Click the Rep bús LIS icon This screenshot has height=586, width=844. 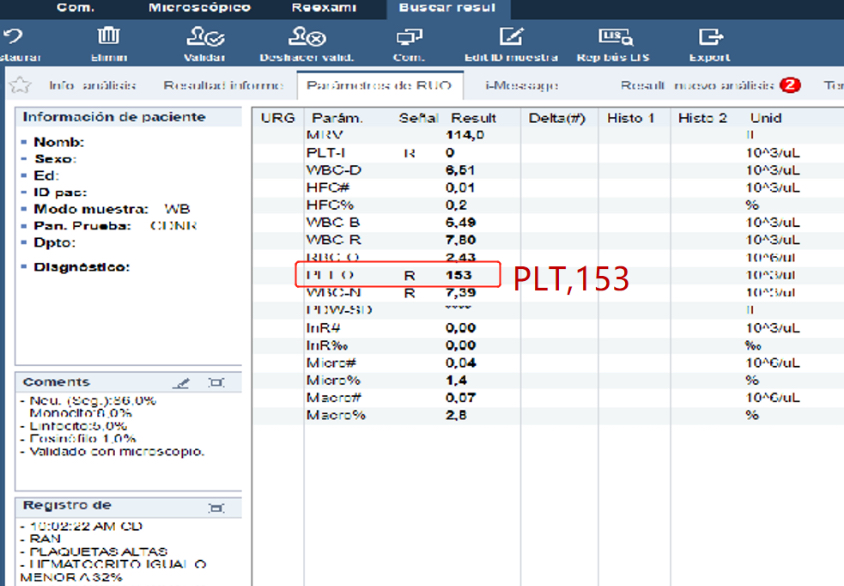[x=615, y=38]
